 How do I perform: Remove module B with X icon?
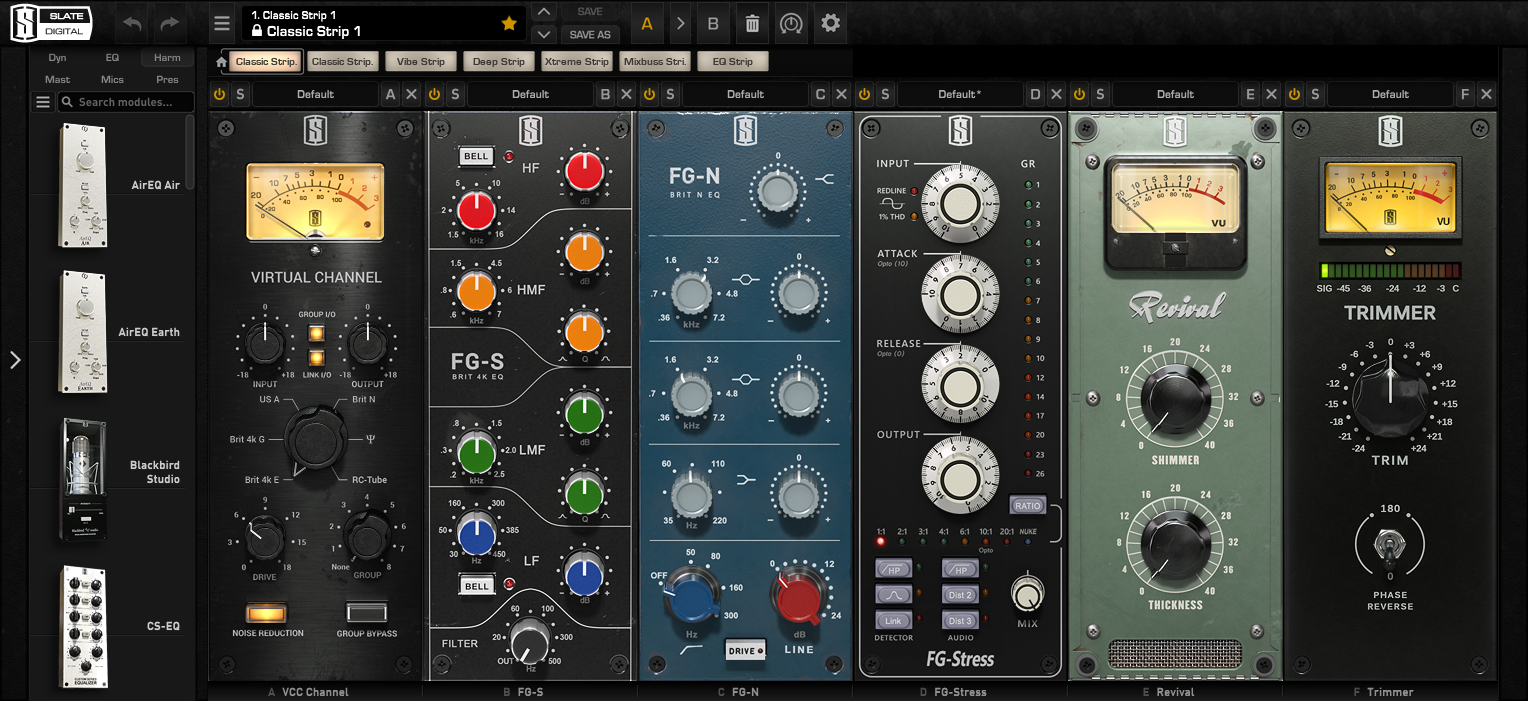coord(626,94)
